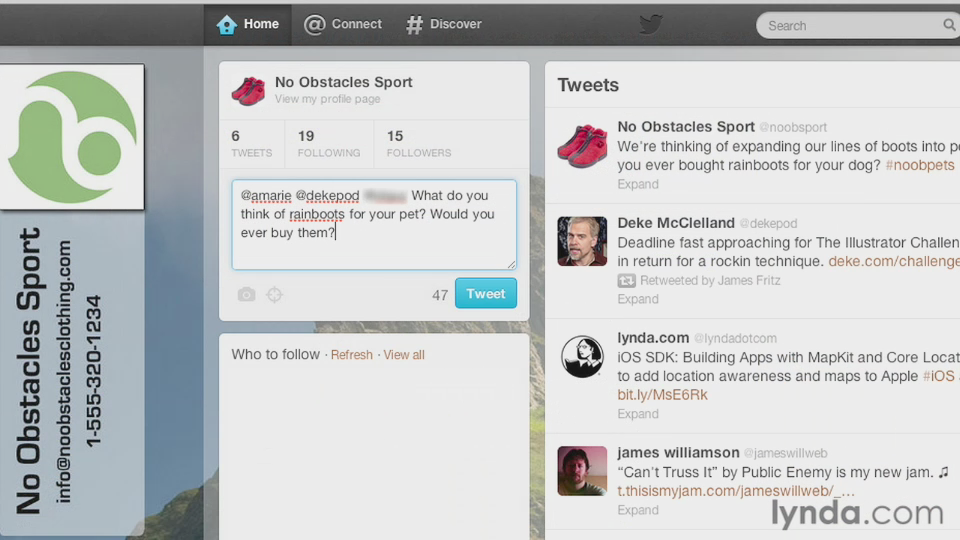Click the add location crosshair icon

(x=275, y=294)
